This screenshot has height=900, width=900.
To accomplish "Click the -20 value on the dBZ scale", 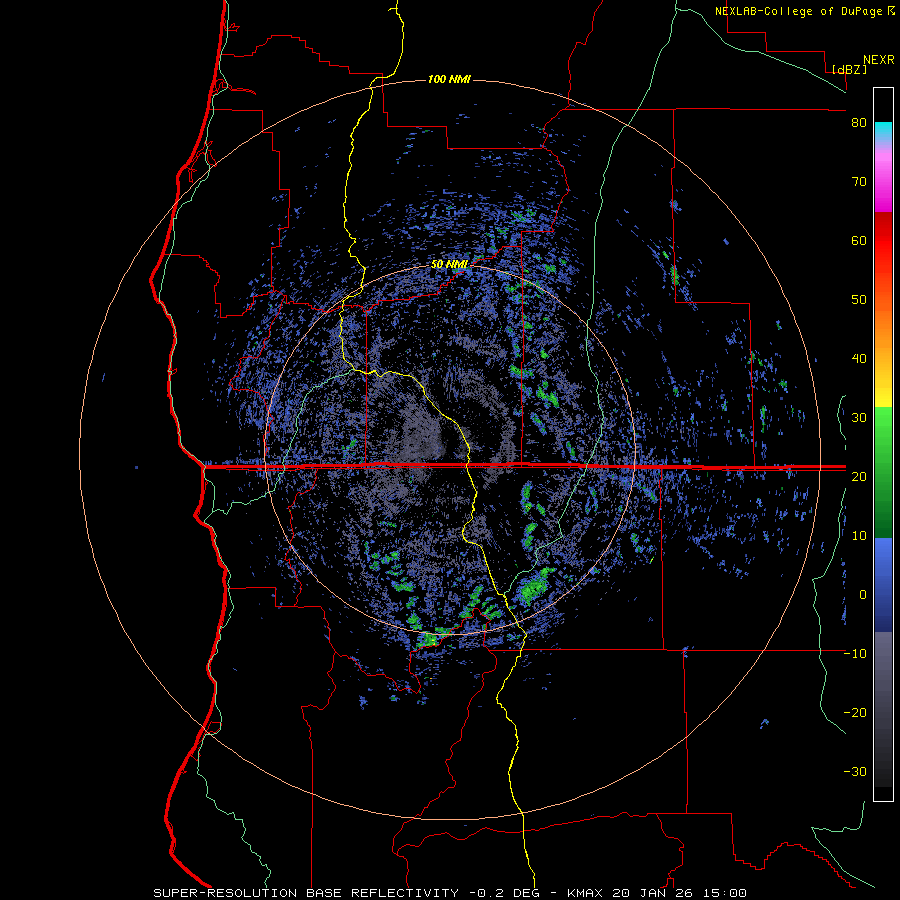I will [x=855, y=713].
